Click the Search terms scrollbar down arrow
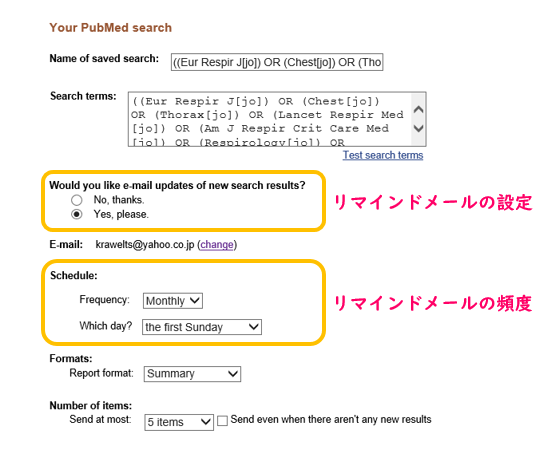This screenshot has width=554, height=450. point(419,128)
